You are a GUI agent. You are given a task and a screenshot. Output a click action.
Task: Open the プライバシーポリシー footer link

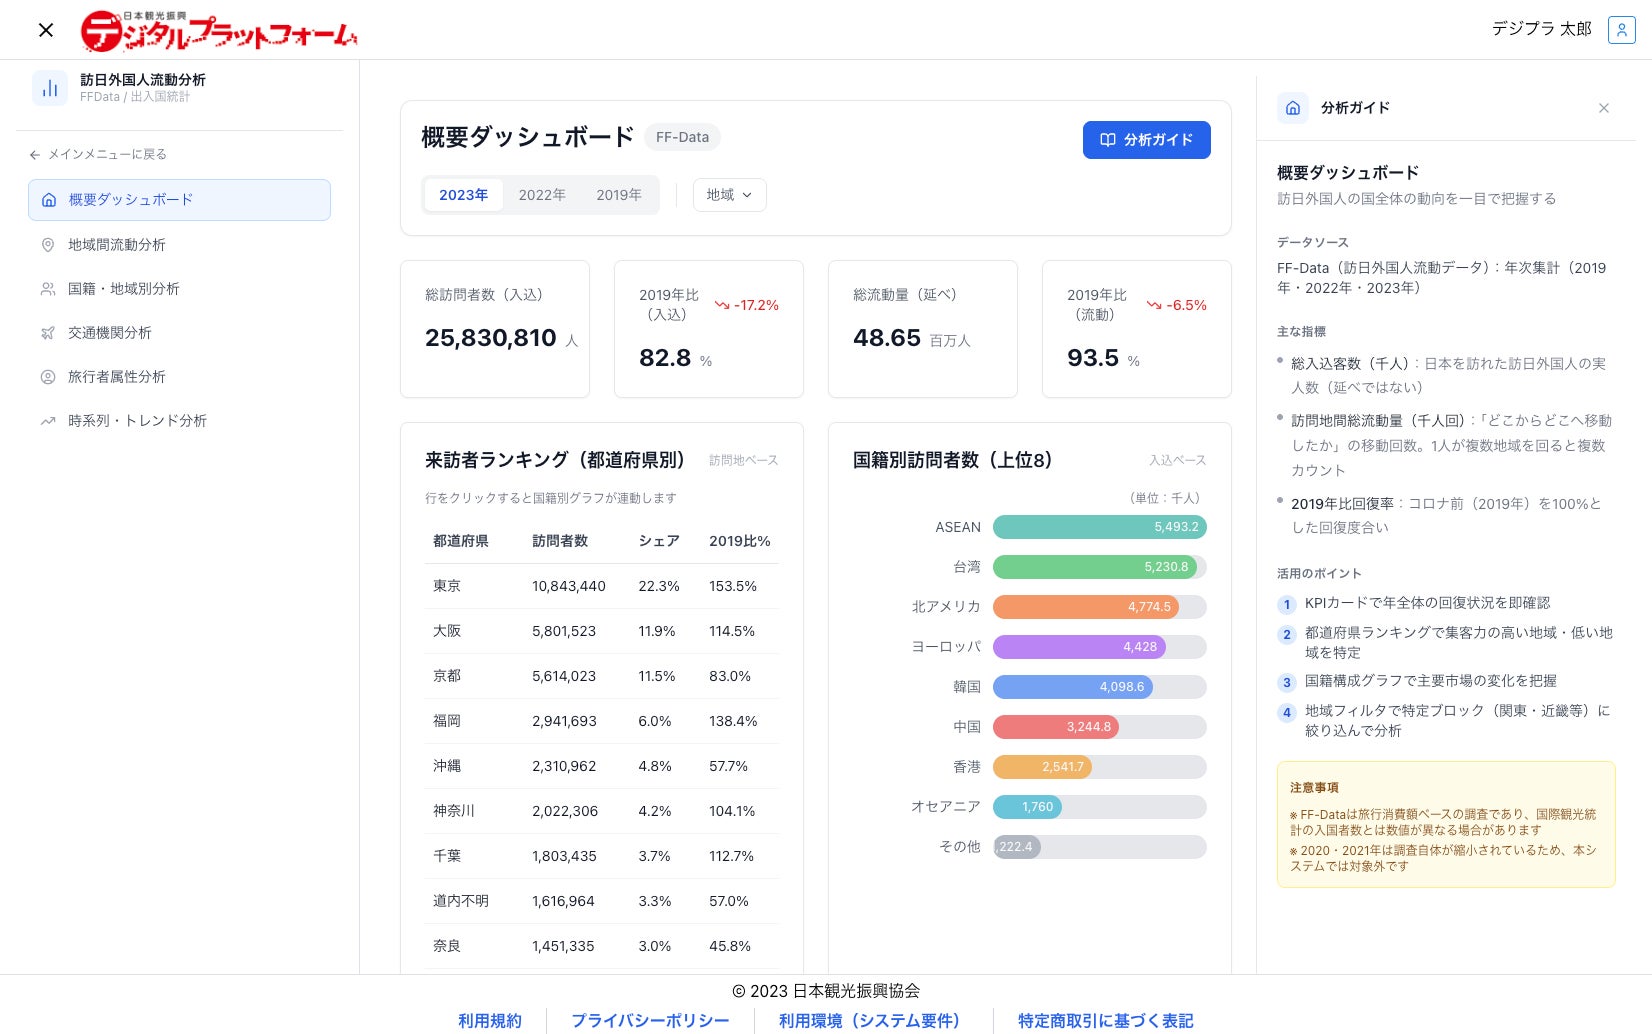[650, 1020]
